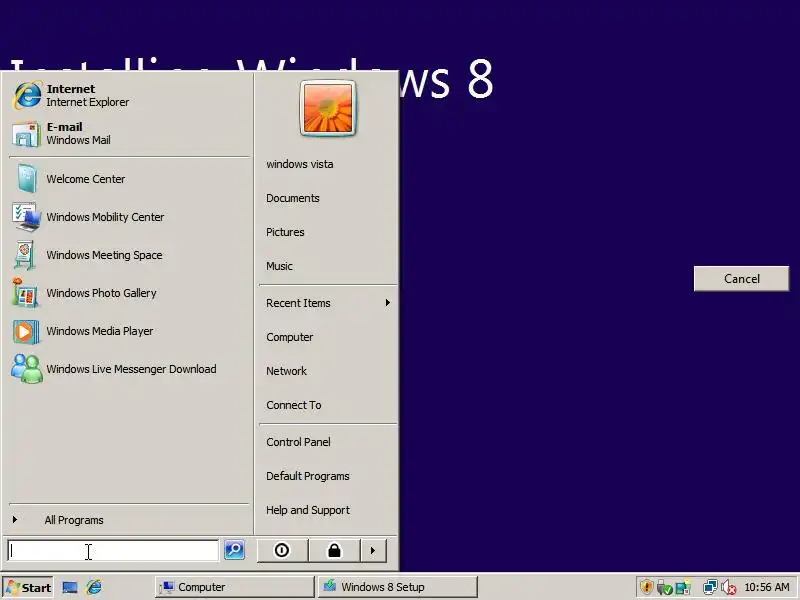Open Computer from Start menu

[289, 337]
